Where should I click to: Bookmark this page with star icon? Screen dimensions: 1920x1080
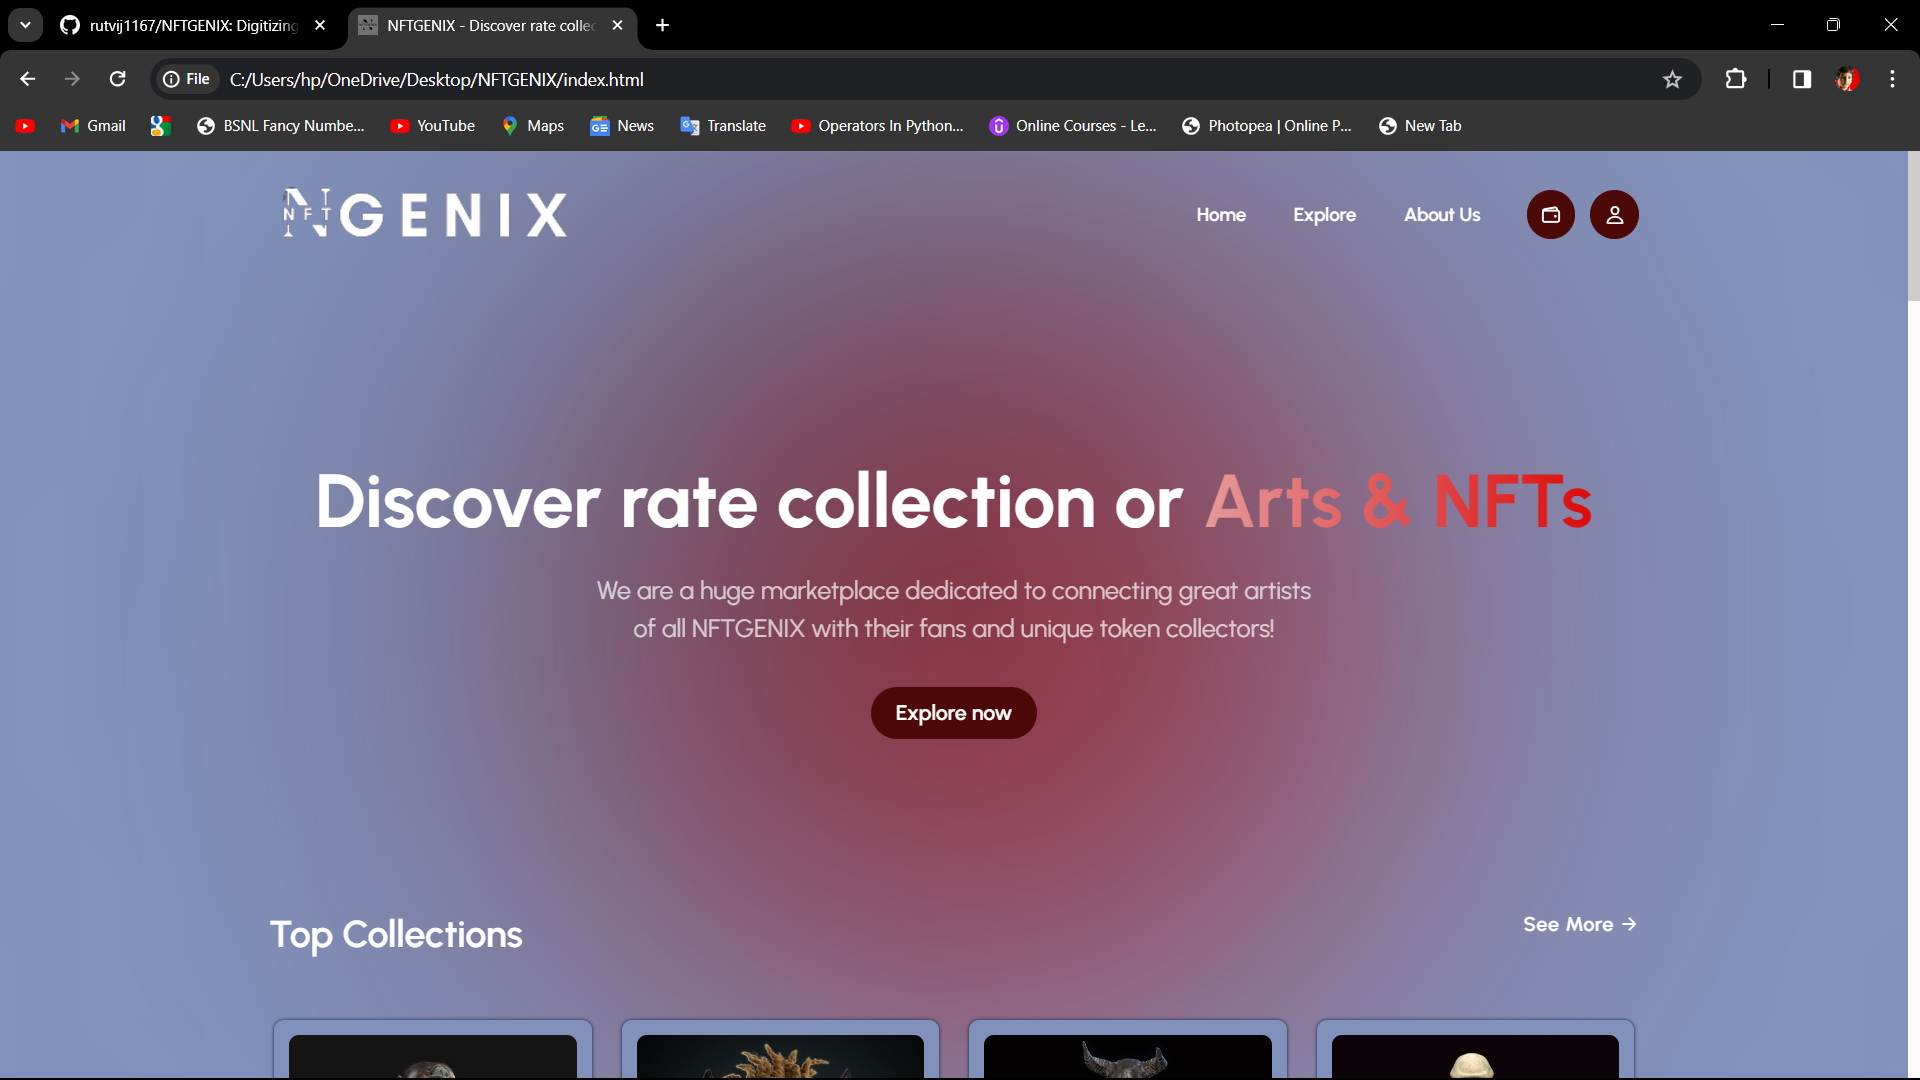click(x=1672, y=79)
